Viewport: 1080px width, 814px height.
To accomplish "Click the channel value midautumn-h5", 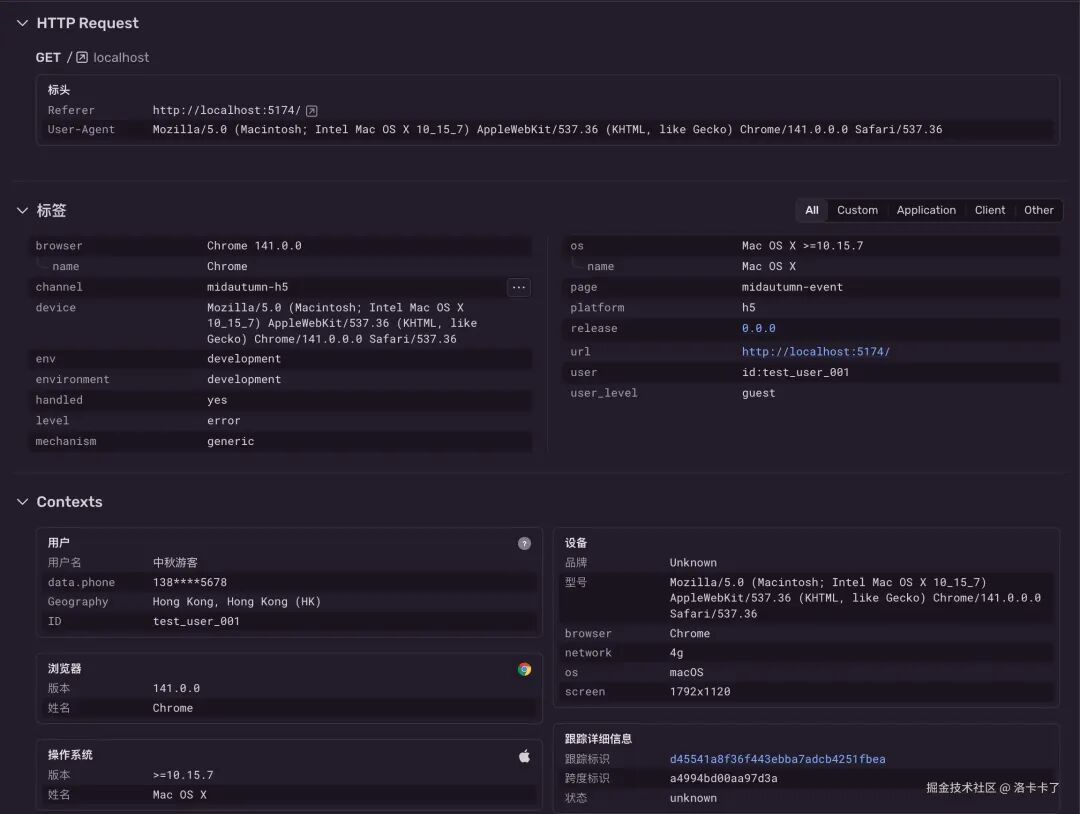I will [247, 287].
